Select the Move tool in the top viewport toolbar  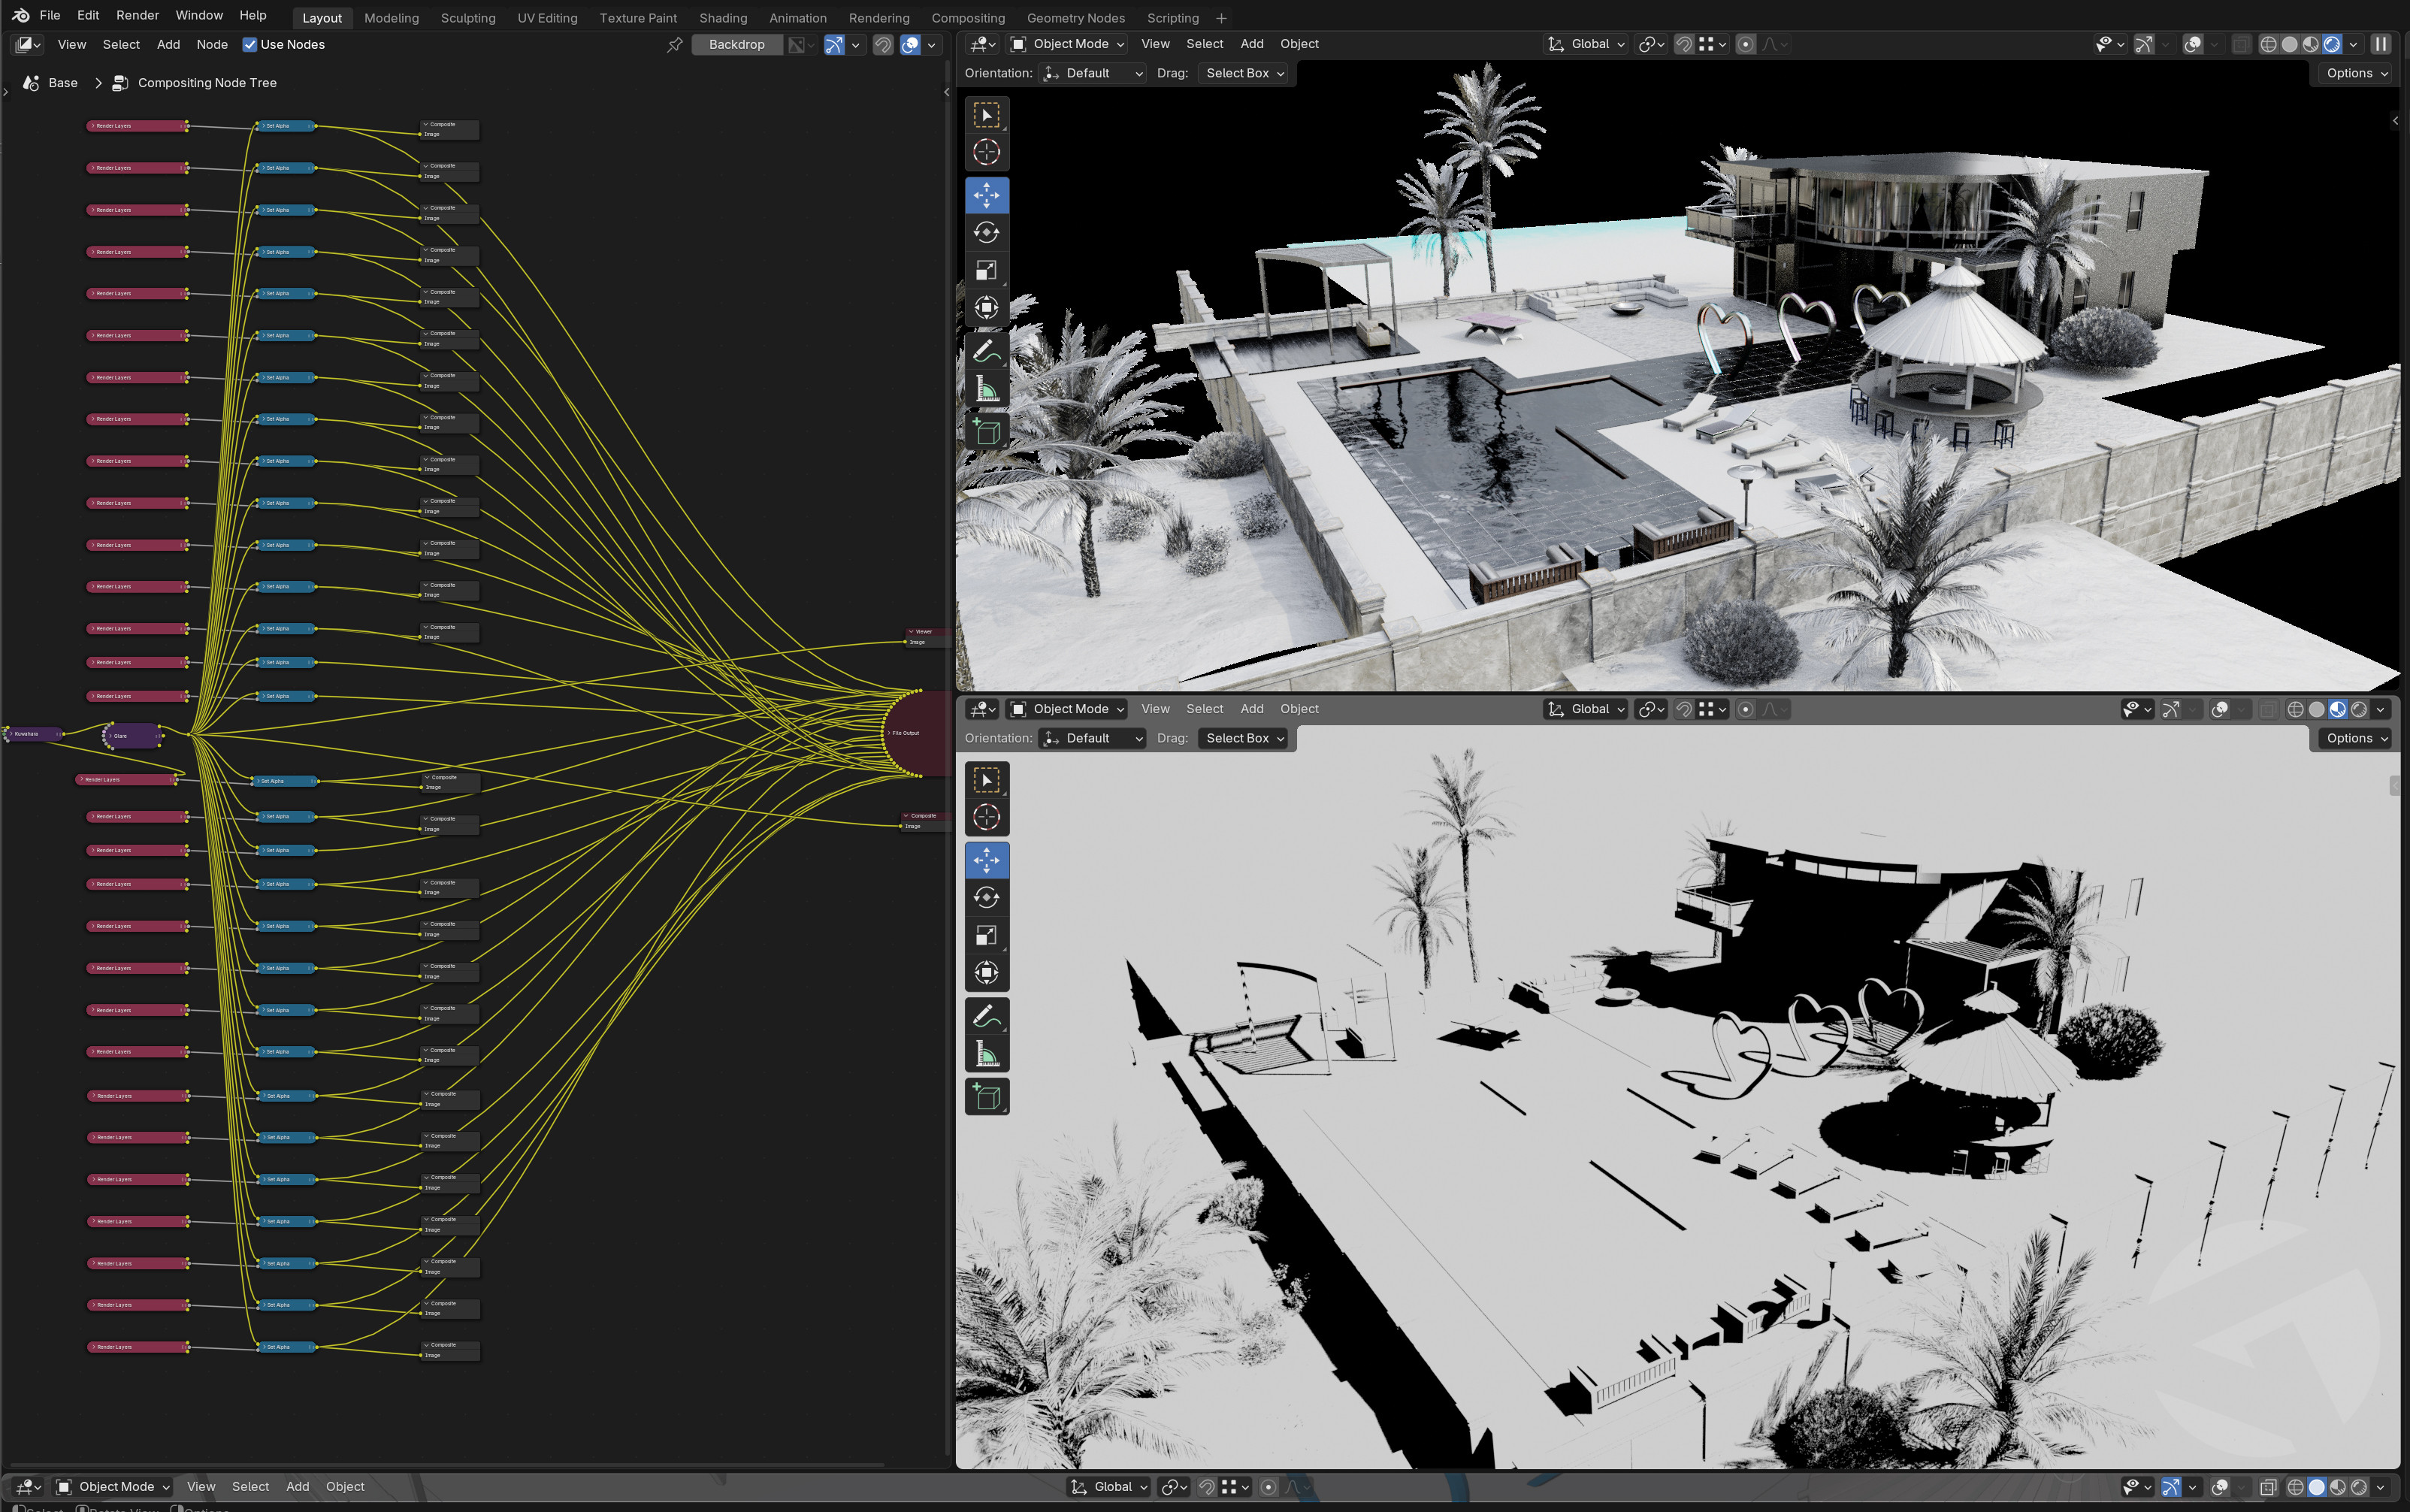986,195
